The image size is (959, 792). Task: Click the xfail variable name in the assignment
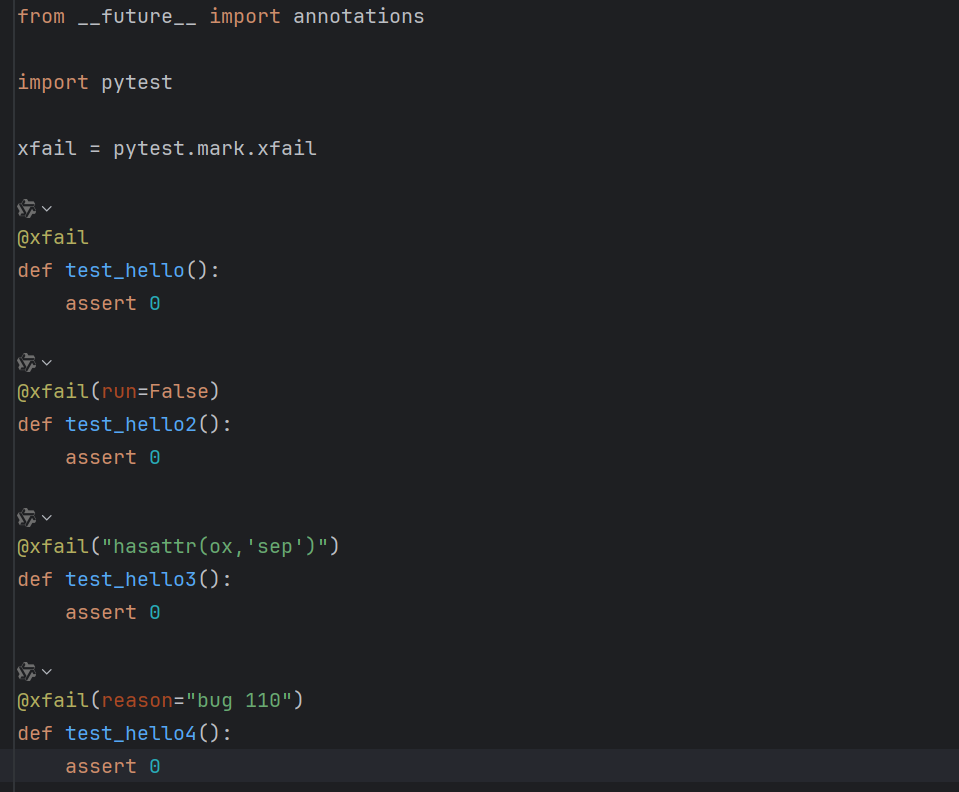click(47, 149)
